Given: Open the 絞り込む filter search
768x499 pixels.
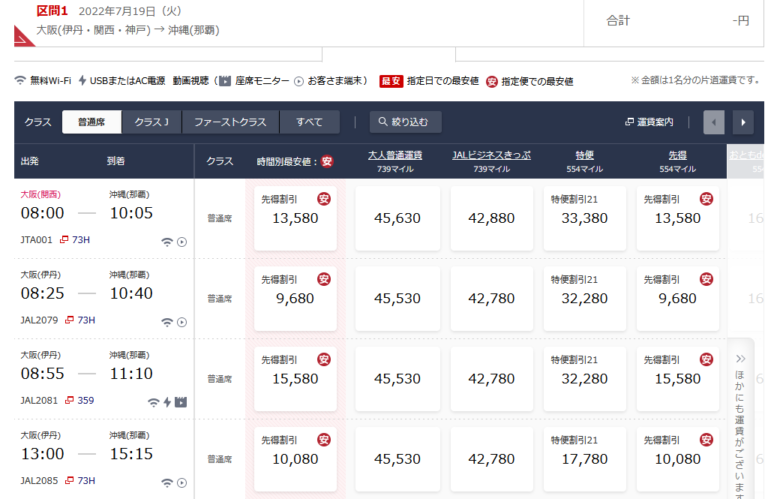Looking at the screenshot, I should point(406,122).
